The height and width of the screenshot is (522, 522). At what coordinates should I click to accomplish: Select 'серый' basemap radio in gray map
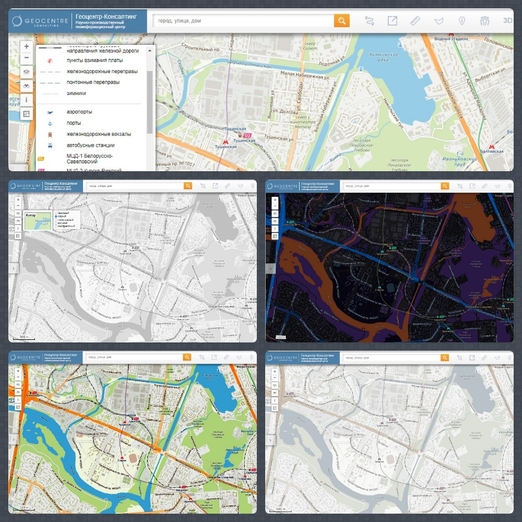[x=56, y=216]
